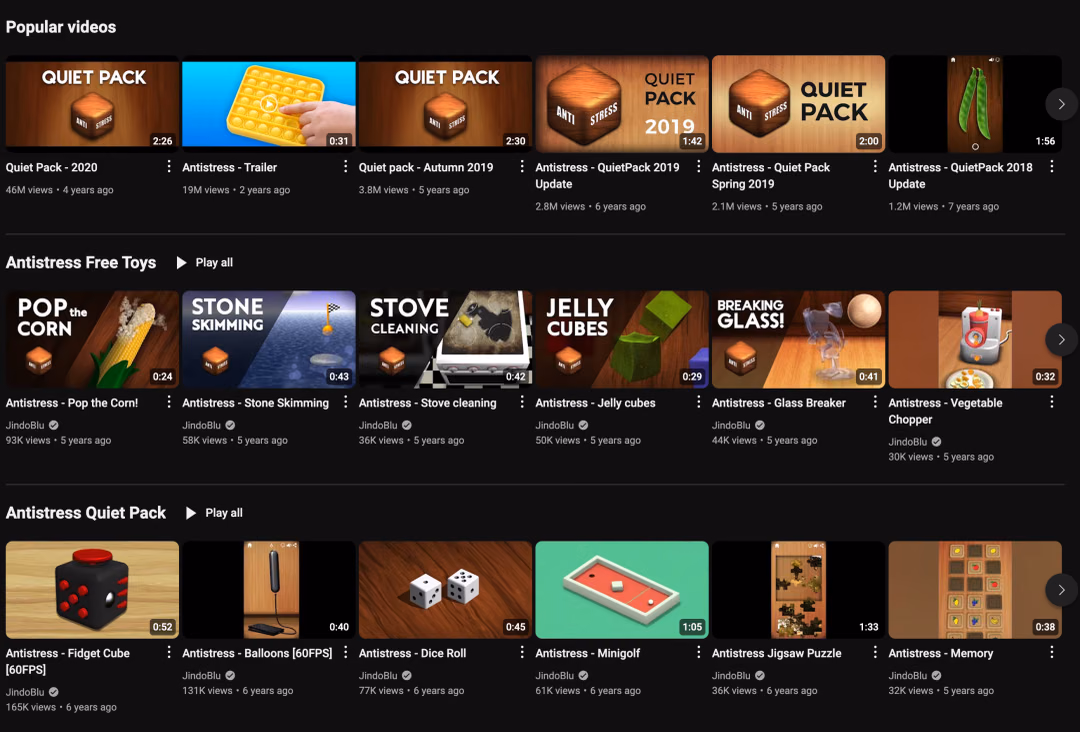Open the Fidget Cube video thumbnail
Screen dimensions: 1080x732
click(x=92, y=589)
